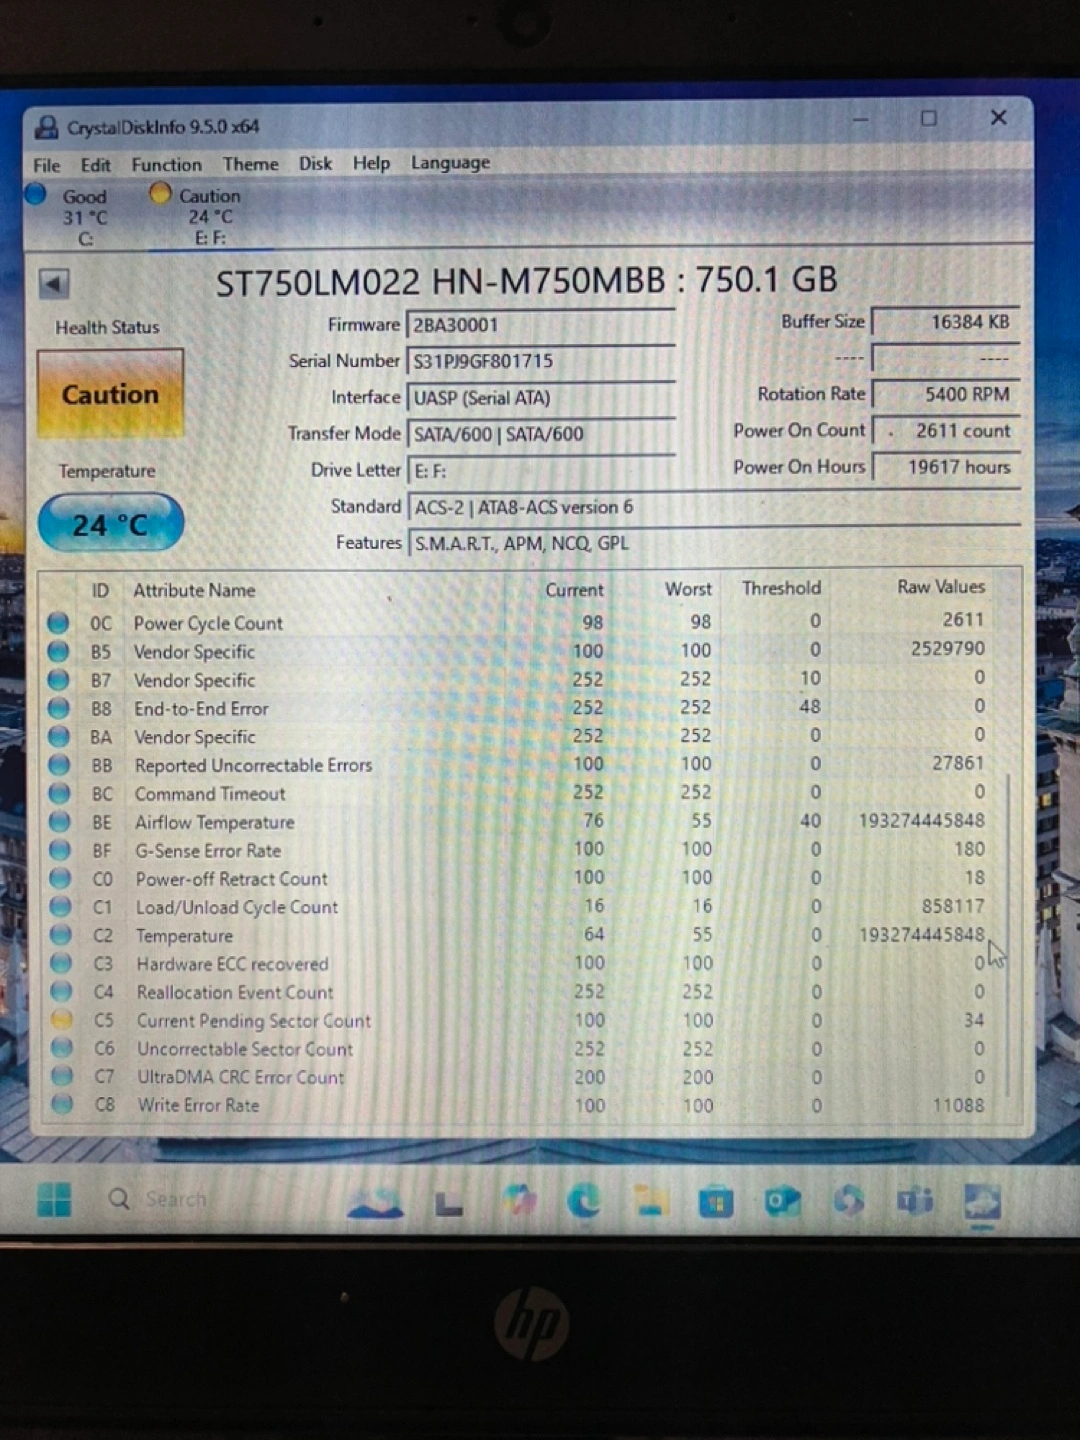Click the Drive Letter field showing E: F:

click(541, 470)
